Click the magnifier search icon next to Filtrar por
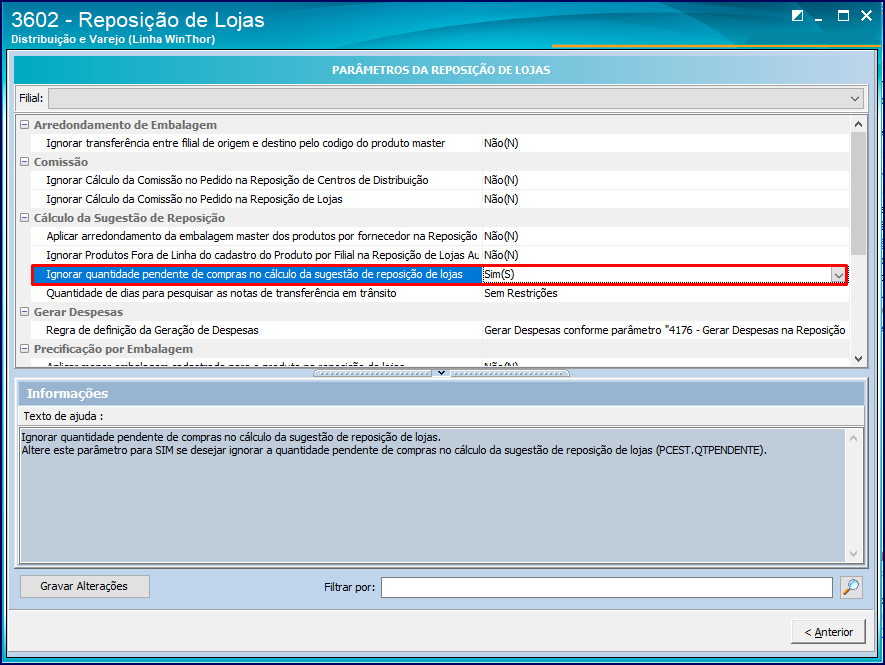The width and height of the screenshot is (885, 665). (x=851, y=587)
